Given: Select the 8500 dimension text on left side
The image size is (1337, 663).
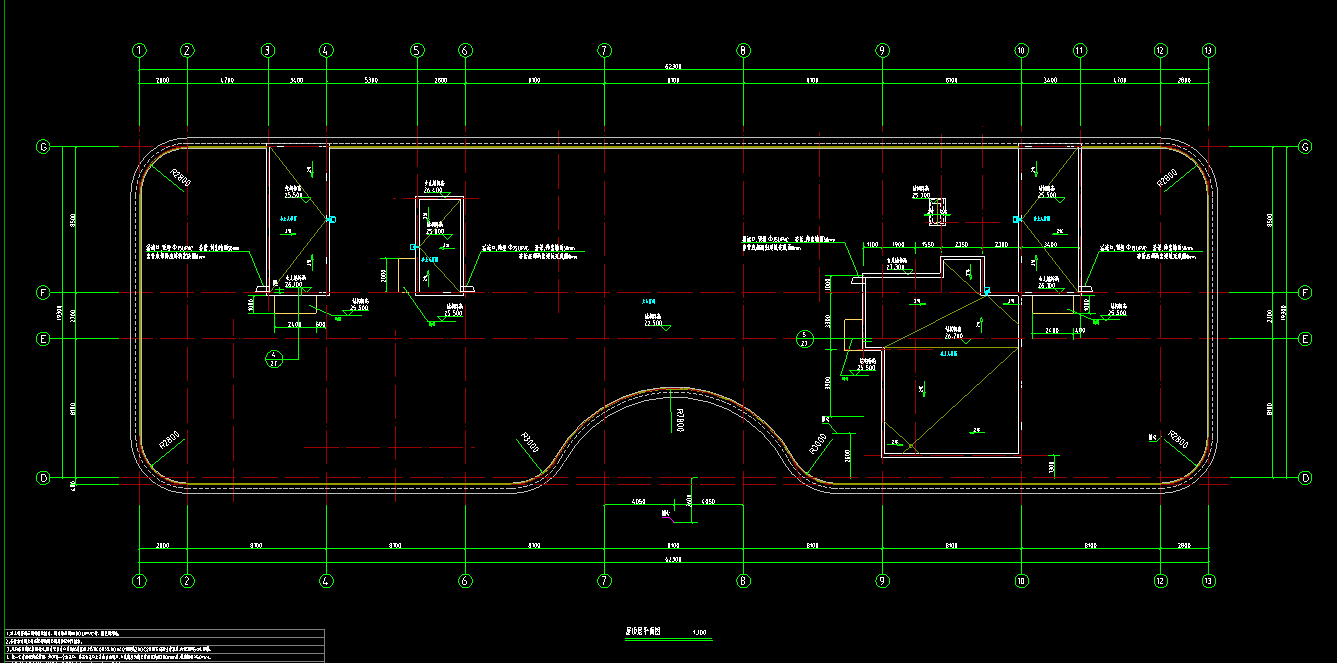Looking at the screenshot, I should (73, 220).
